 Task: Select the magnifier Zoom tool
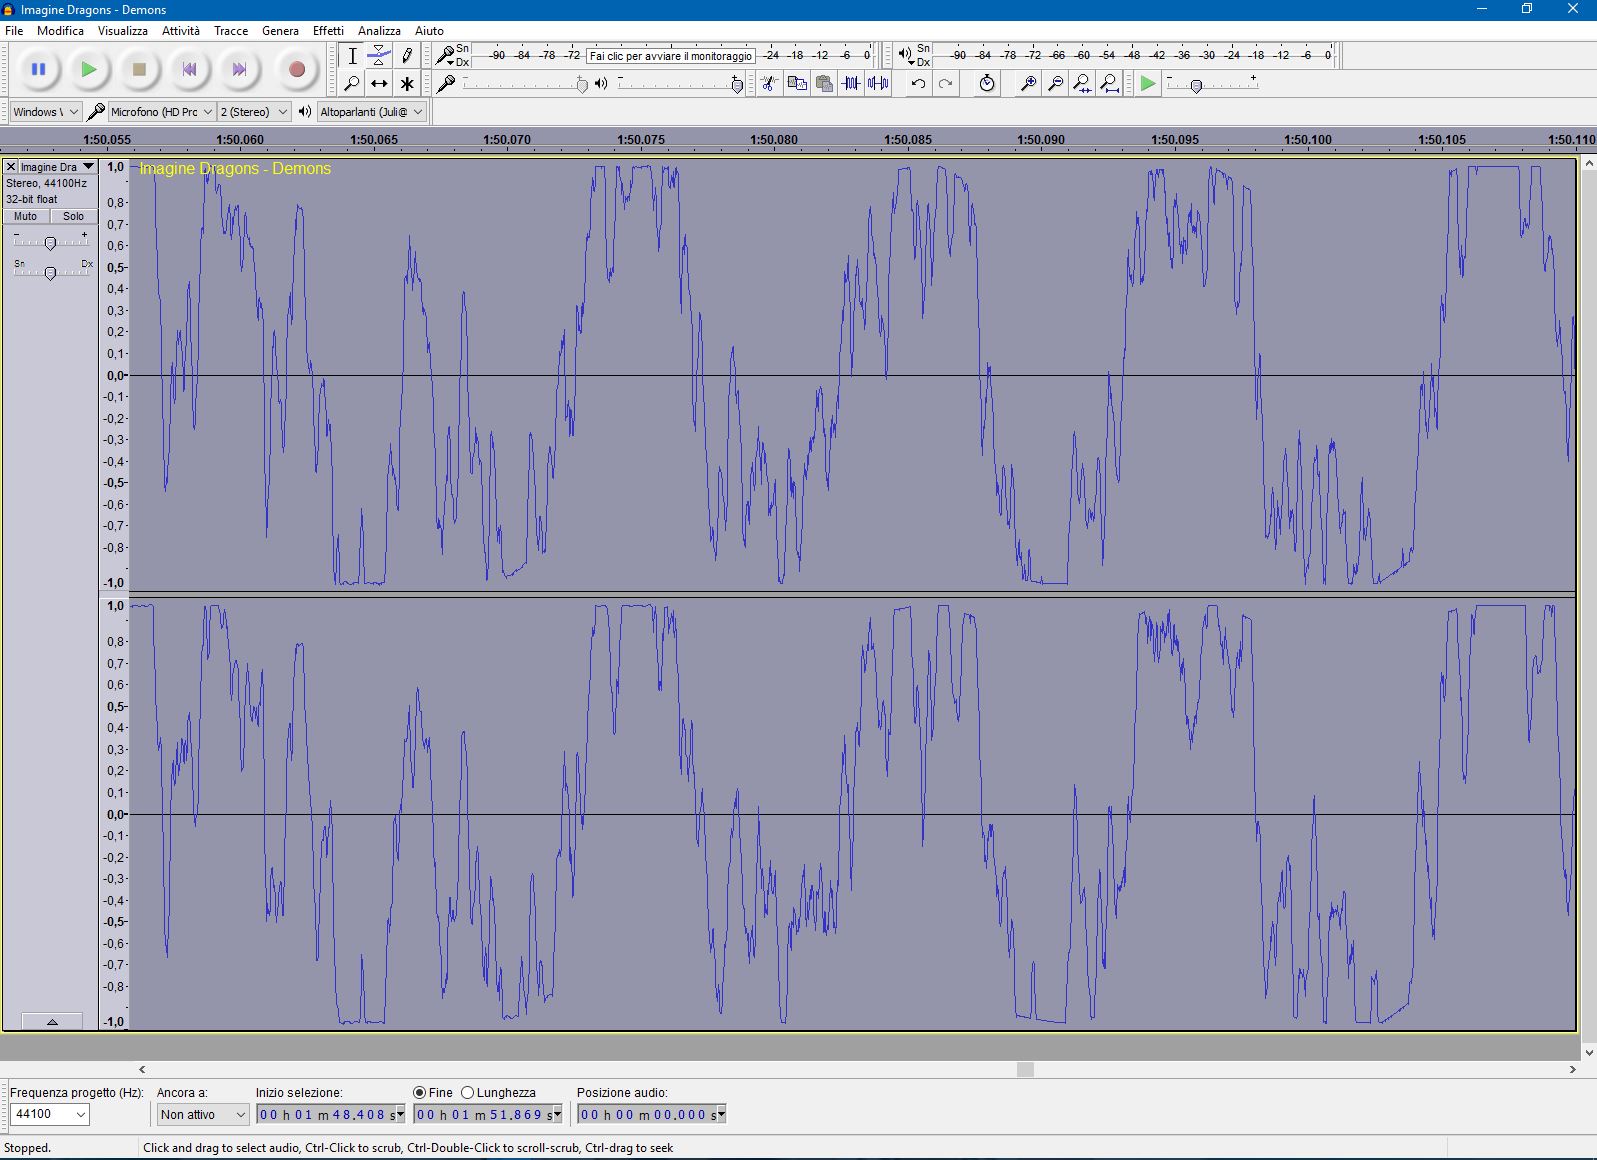coord(352,83)
